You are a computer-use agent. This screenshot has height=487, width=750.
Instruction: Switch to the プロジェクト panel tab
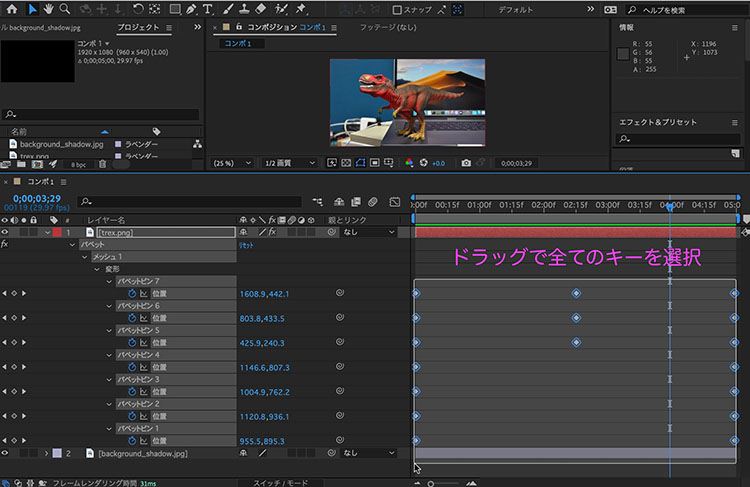click(x=138, y=27)
